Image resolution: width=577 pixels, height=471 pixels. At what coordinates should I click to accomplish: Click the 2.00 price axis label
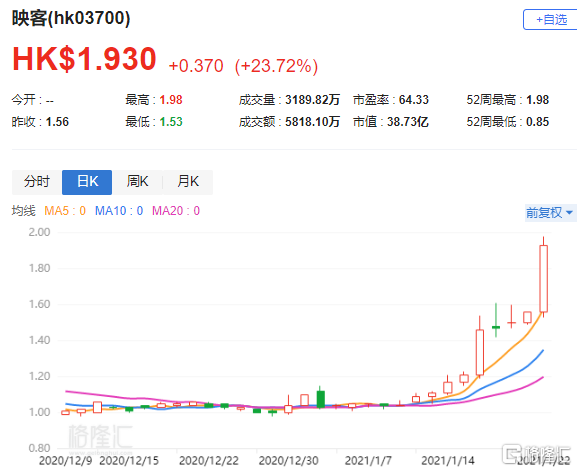39,232
